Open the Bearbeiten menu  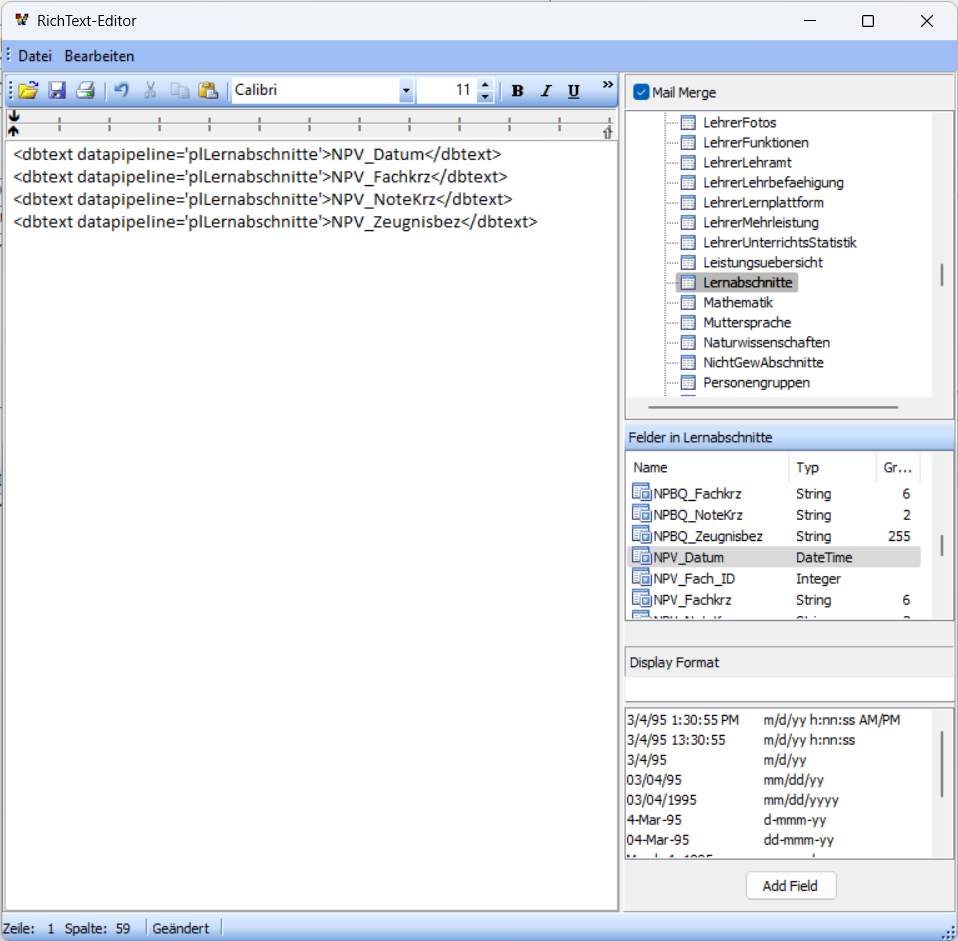[99, 56]
